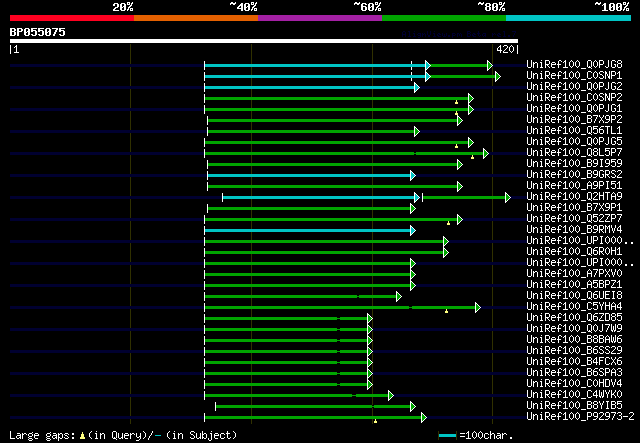Screen dimensions: 640x443
Task: Pick the UniRef100_Q6ZD85 label
Action: 574,318
